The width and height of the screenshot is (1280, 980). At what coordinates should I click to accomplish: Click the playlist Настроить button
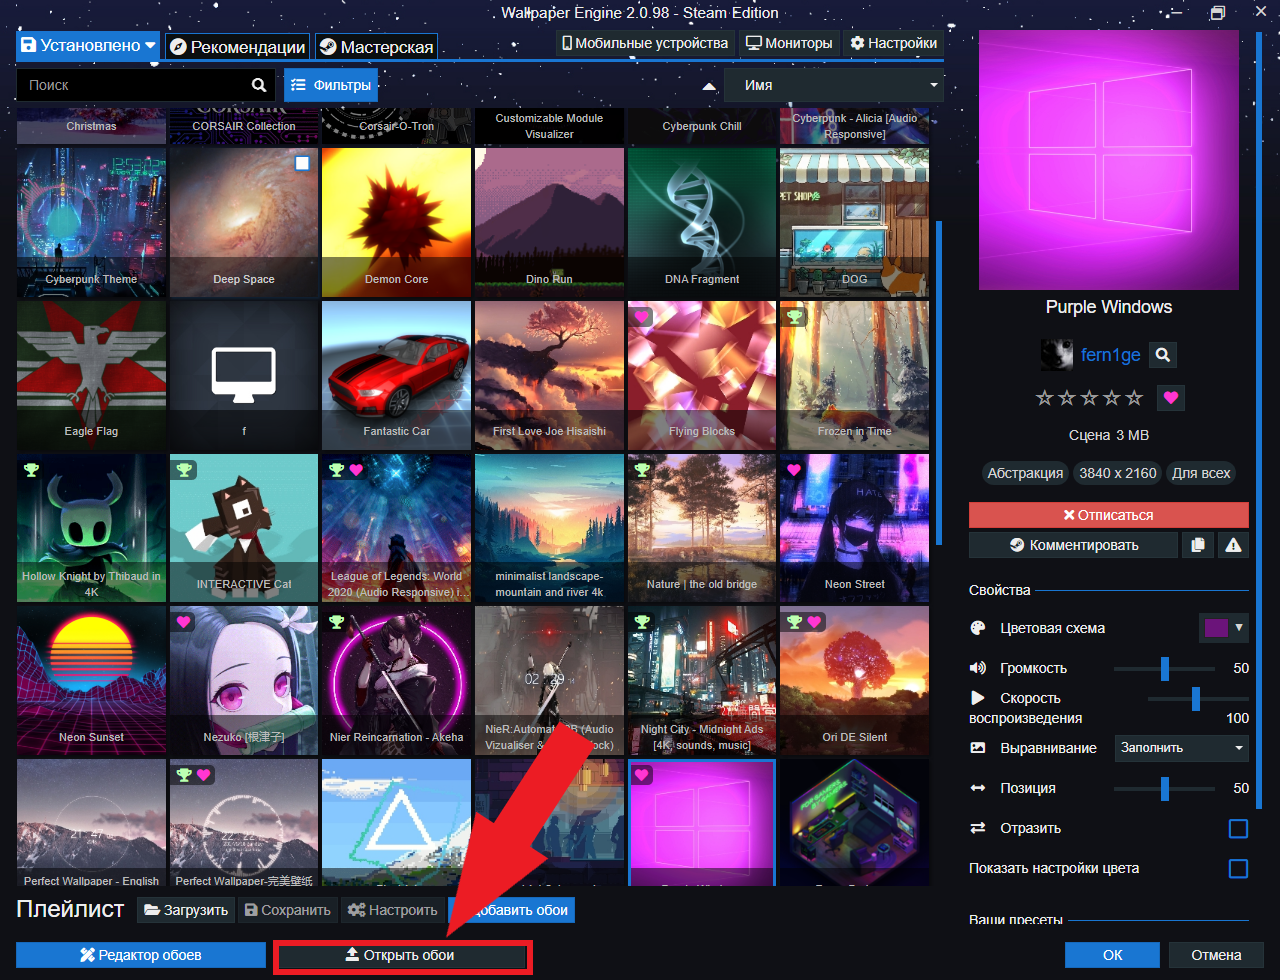pyautogui.click(x=392, y=910)
